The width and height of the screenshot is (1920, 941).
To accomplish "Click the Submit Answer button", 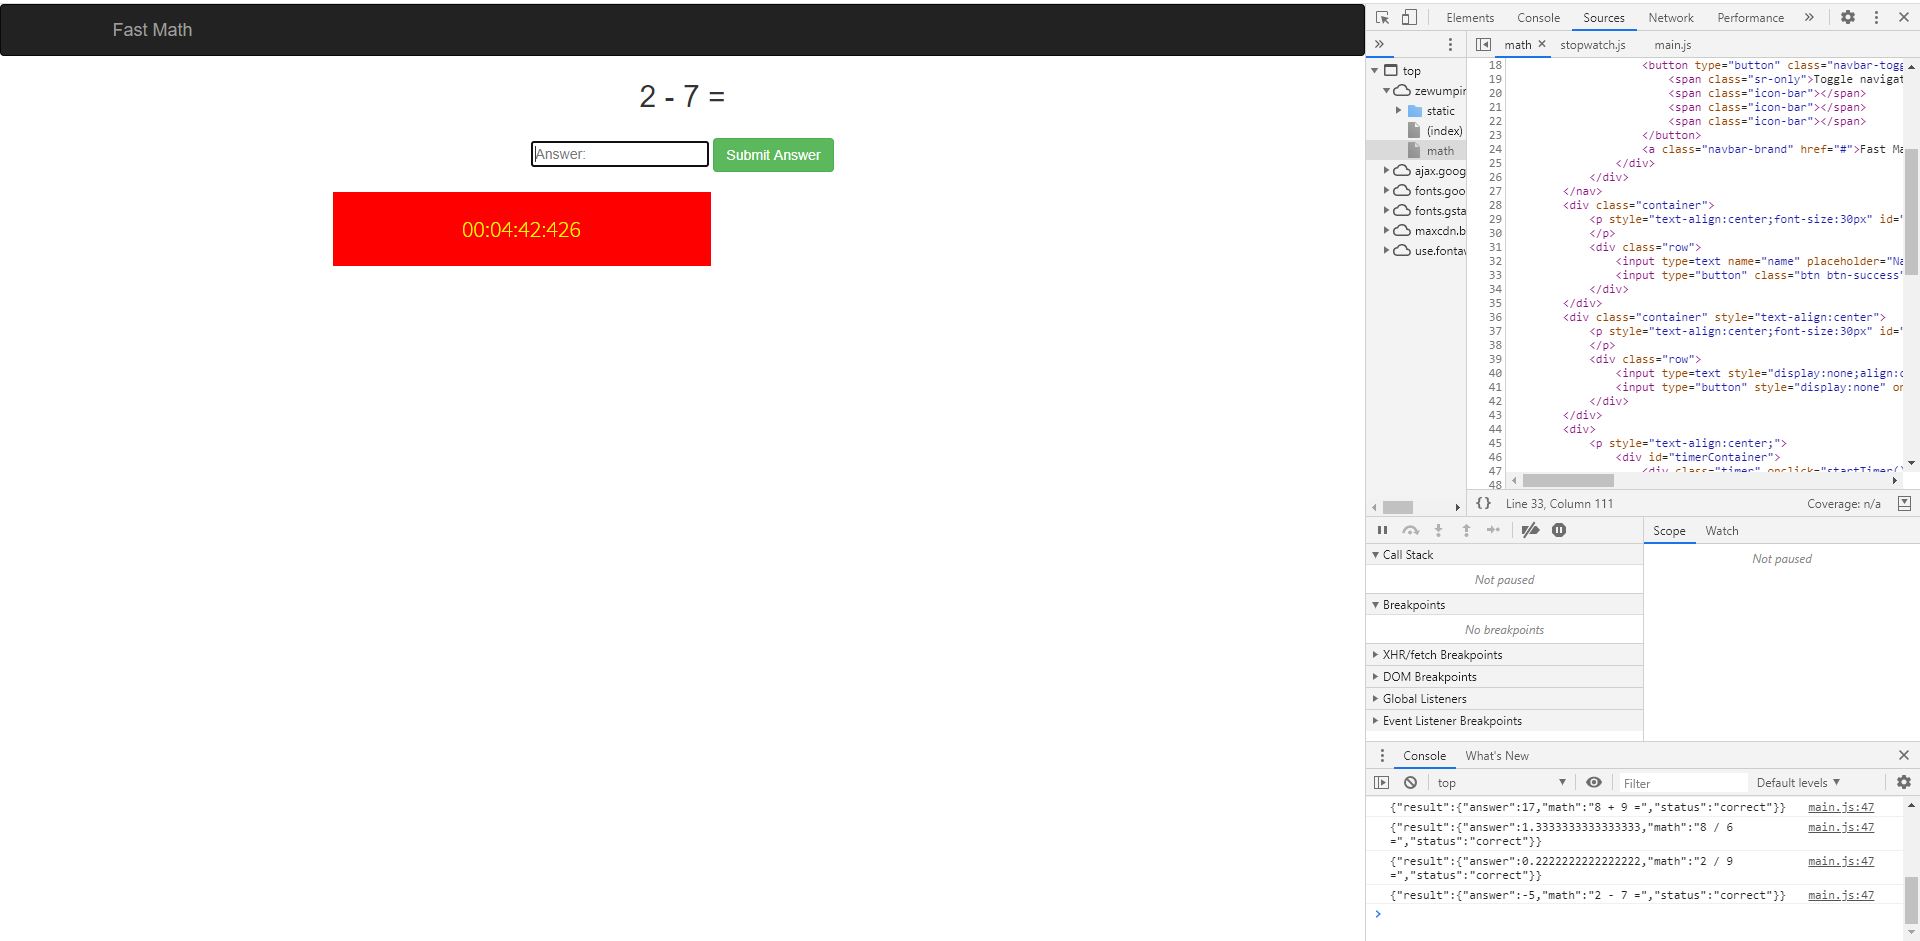I will 773,155.
